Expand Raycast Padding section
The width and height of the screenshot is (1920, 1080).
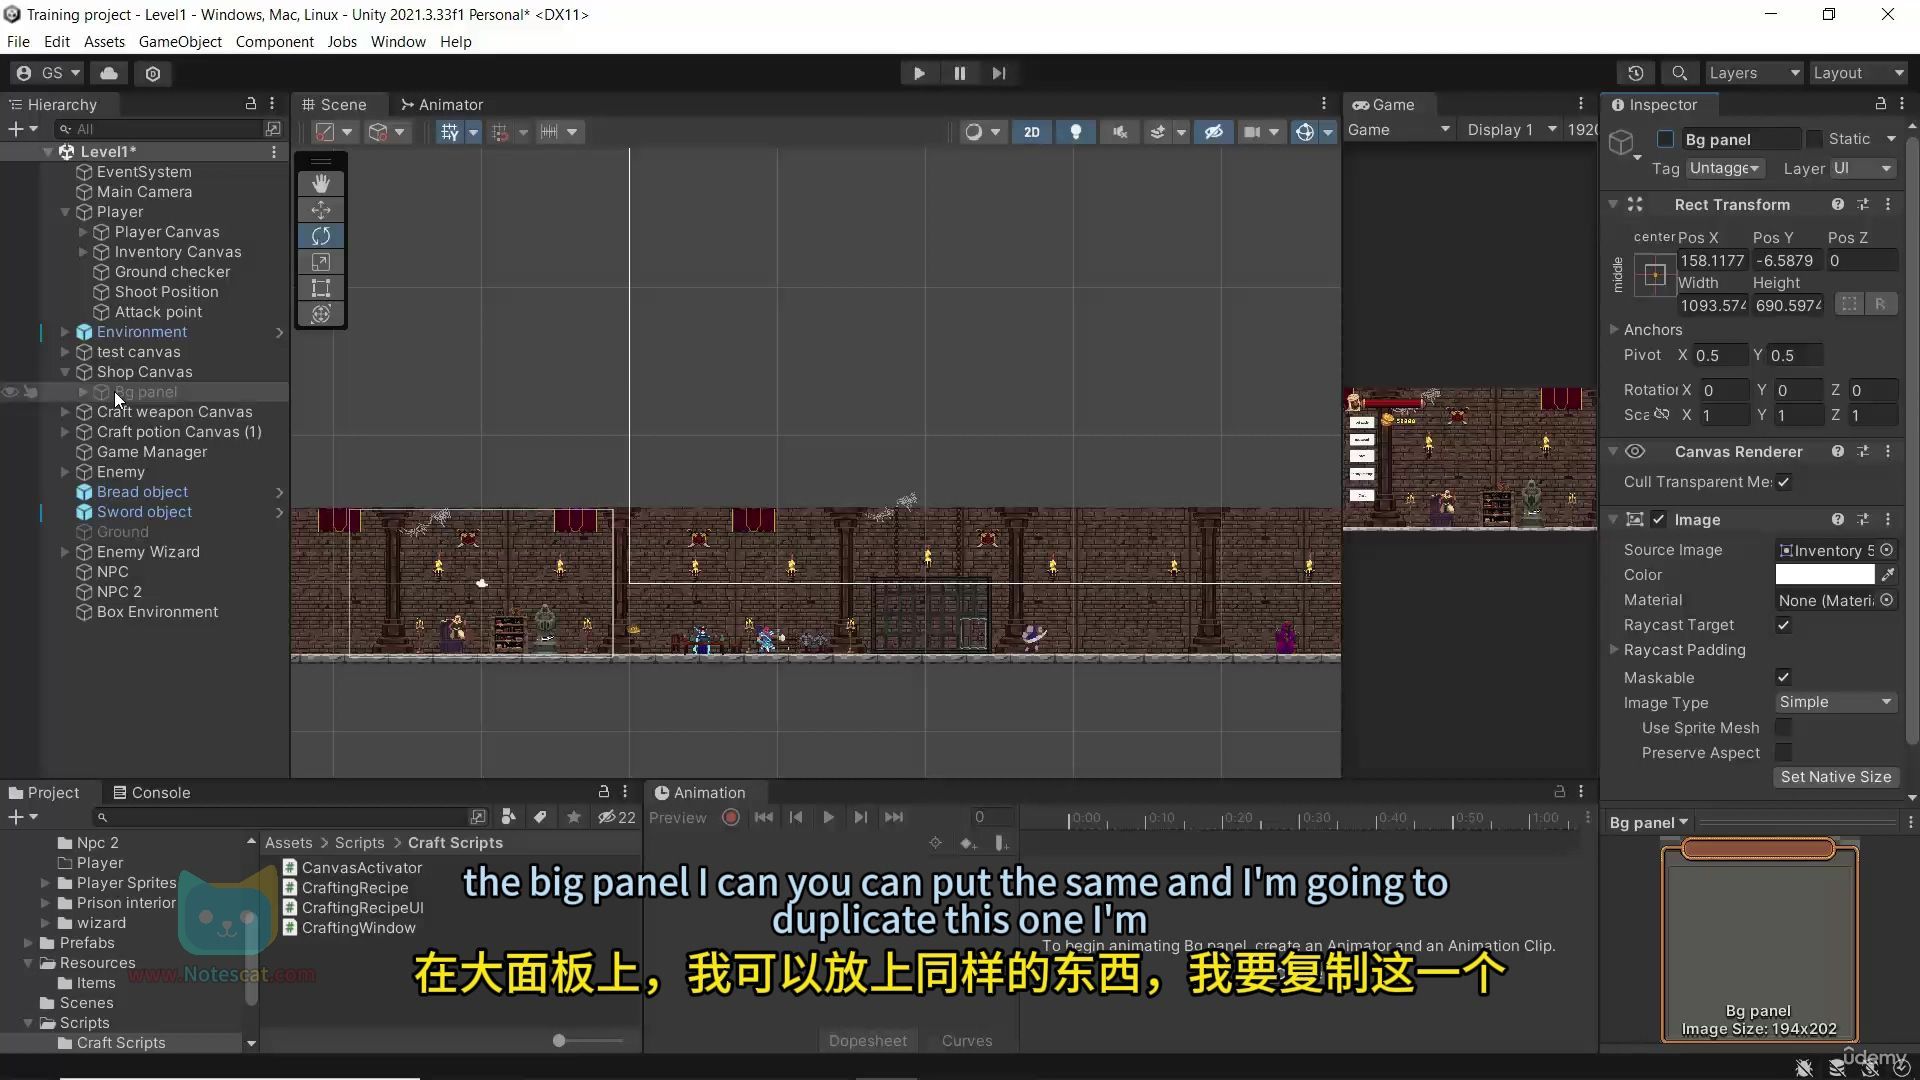(x=1614, y=649)
